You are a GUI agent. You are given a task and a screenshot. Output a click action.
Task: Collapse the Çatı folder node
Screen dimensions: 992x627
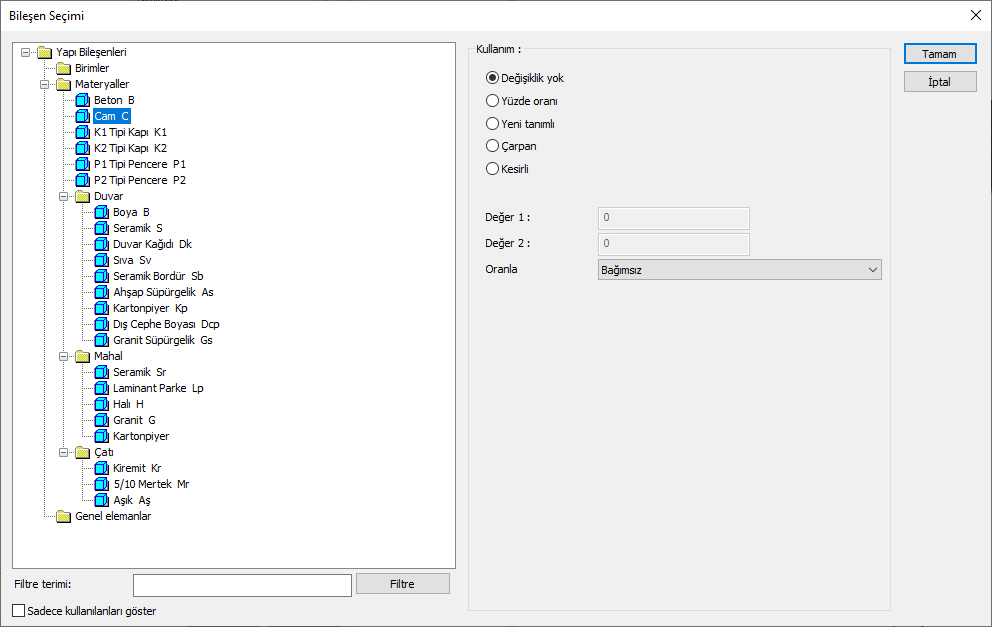pos(63,452)
